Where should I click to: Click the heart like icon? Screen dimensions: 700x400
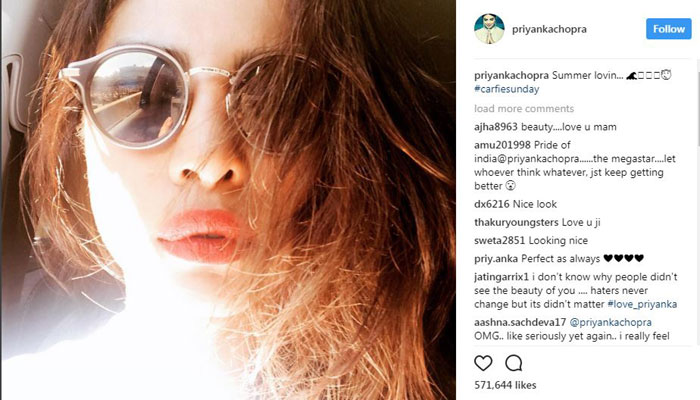pos(483,363)
